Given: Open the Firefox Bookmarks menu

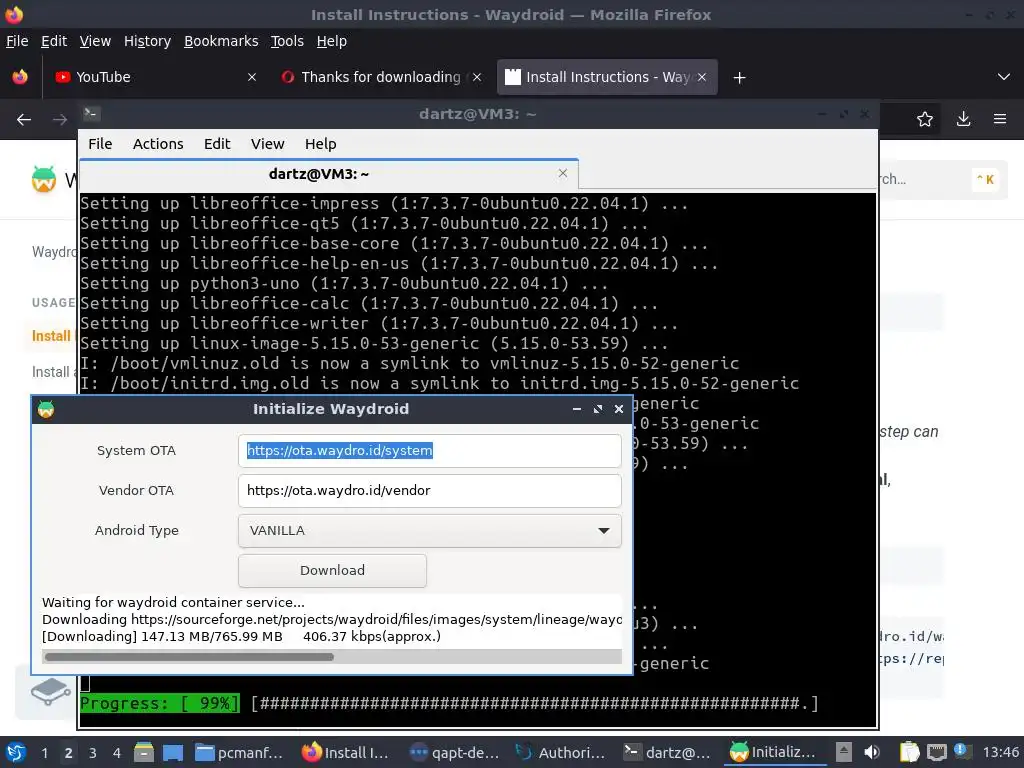Looking at the screenshot, I should click(221, 41).
